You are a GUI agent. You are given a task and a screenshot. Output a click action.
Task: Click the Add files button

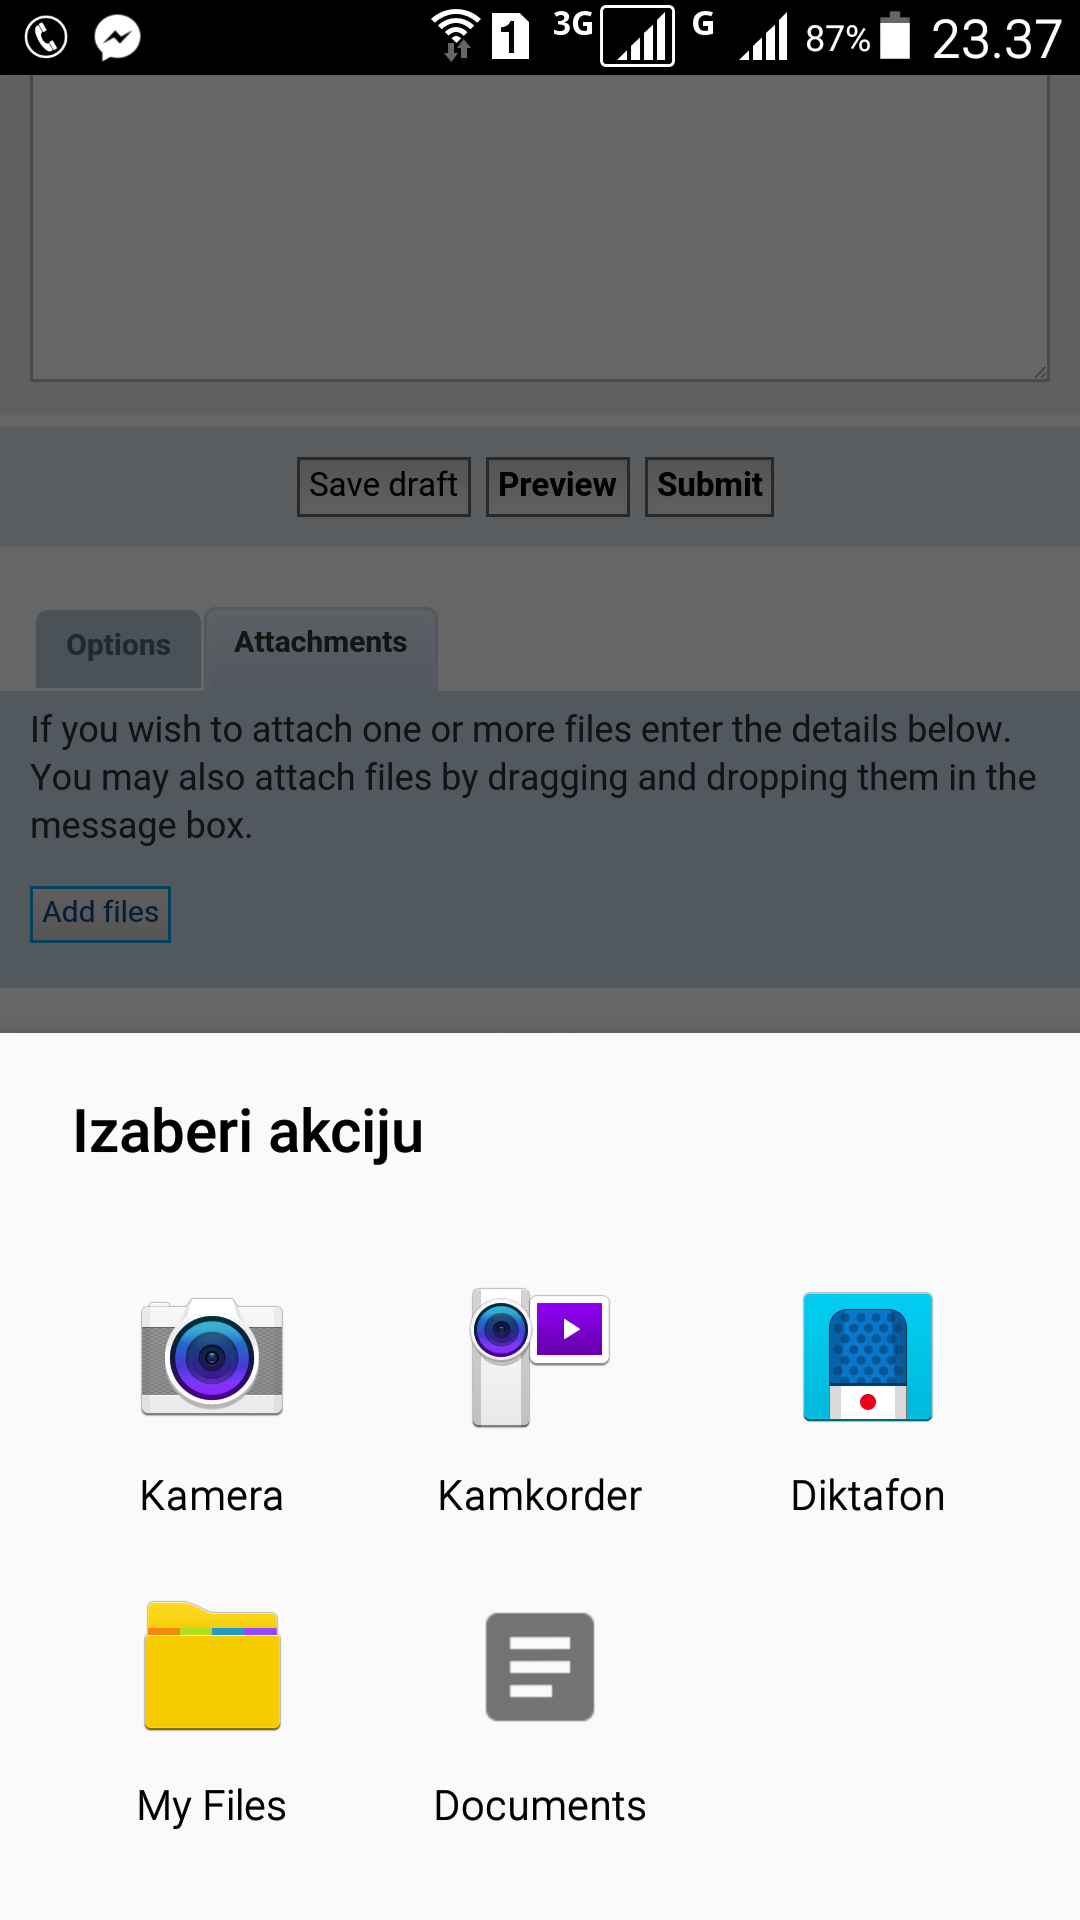100,913
